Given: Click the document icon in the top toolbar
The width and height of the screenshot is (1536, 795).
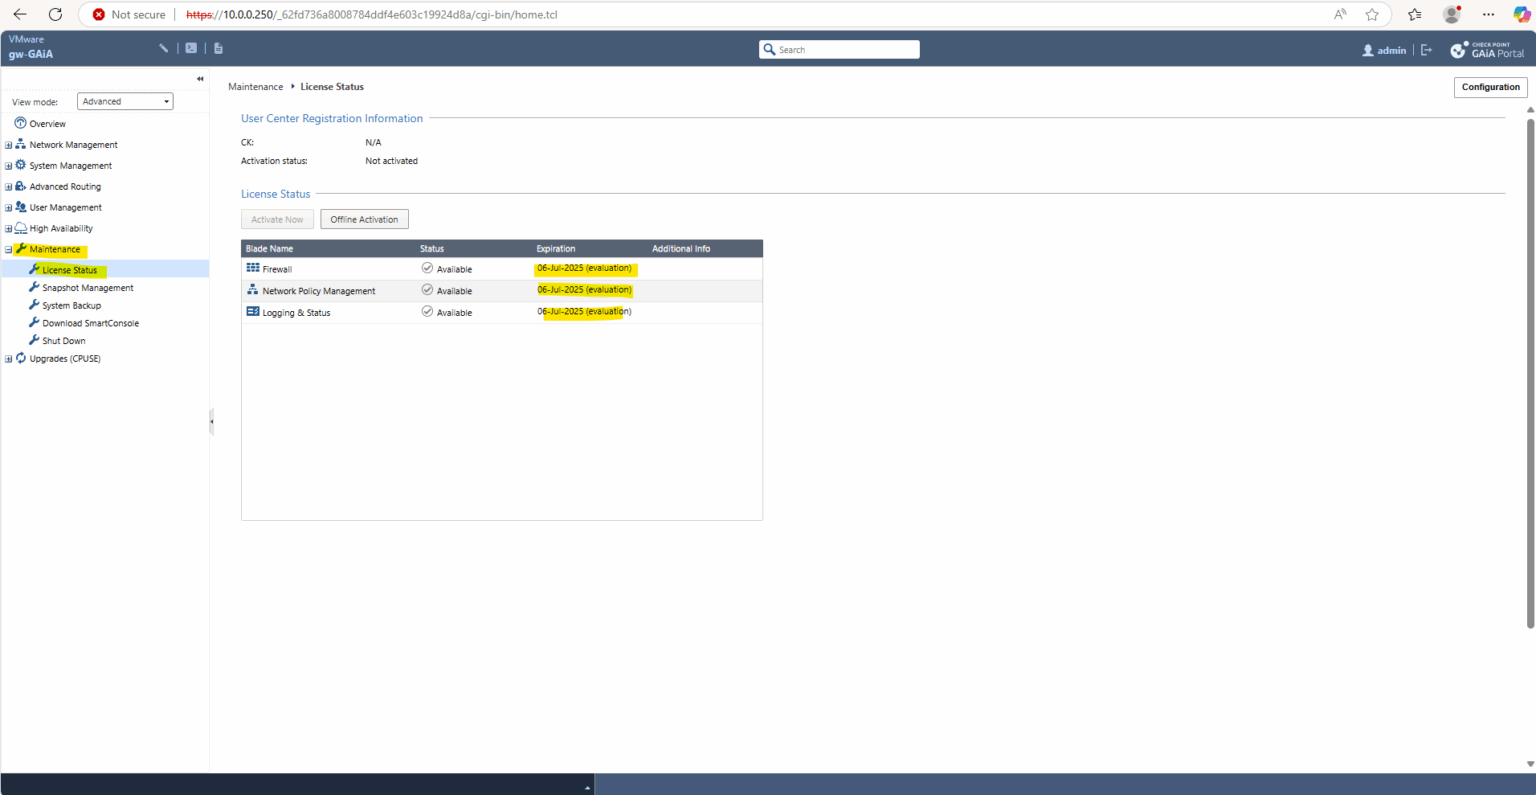Looking at the screenshot, I should coord(217,47).
